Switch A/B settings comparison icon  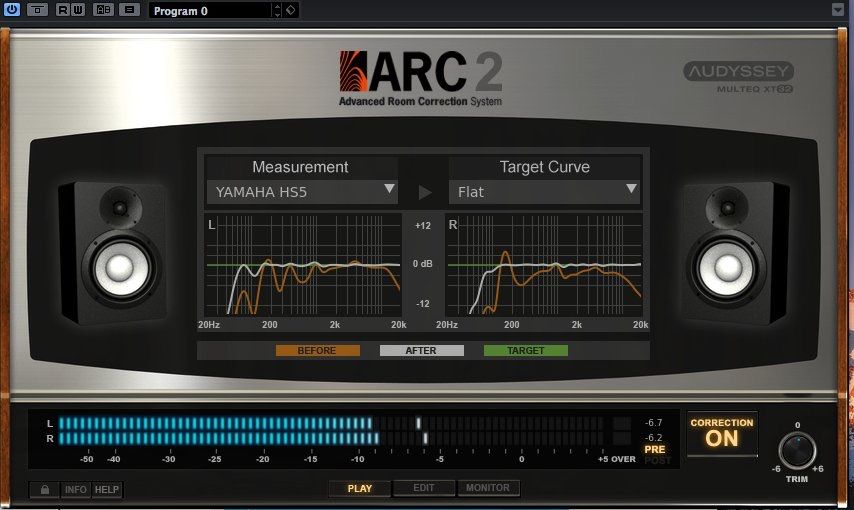tap(103, 9)
